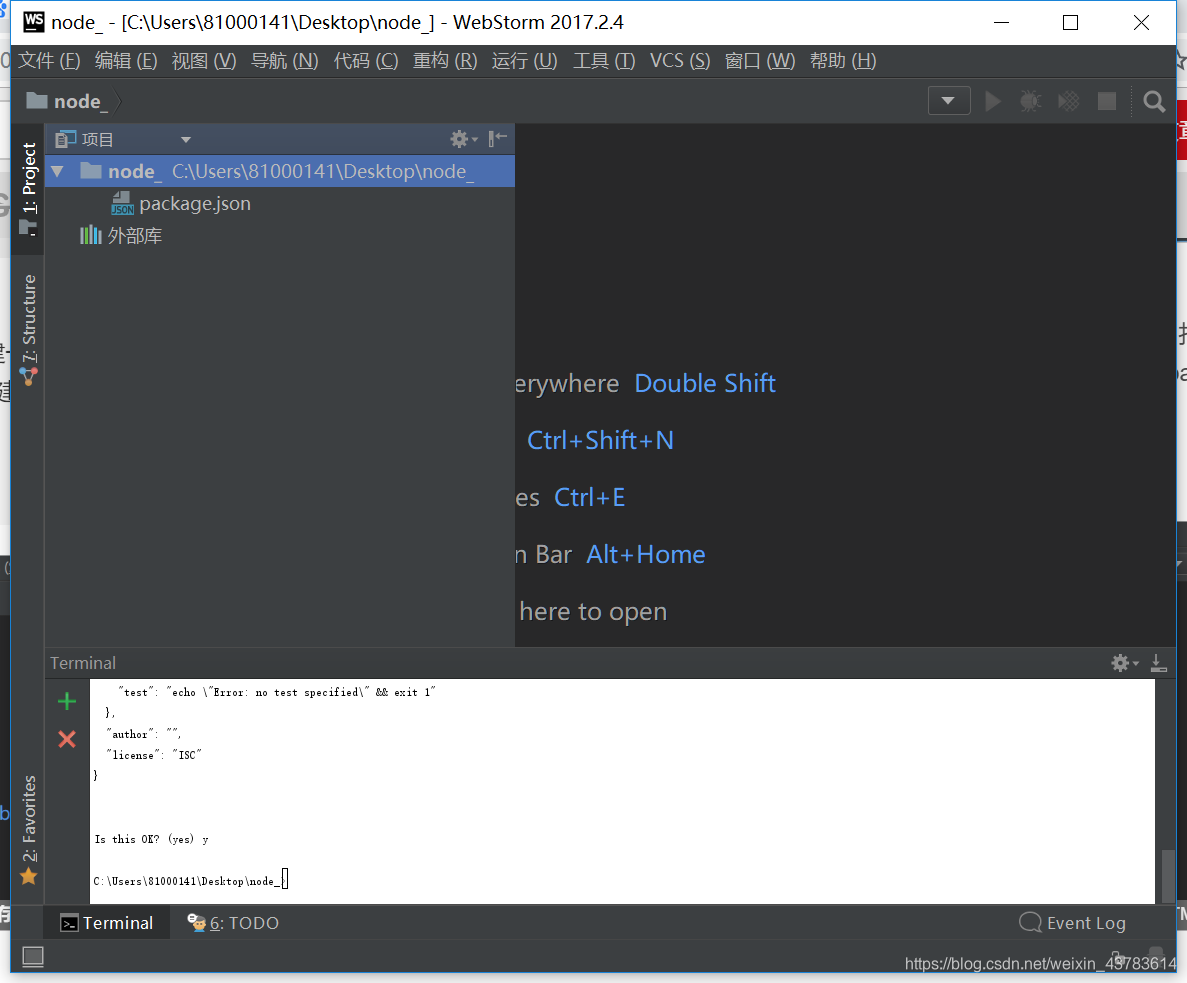Viewport: 1187px width, 983px height.
Task: Open Terminal panel gear settings
Action: point(1124,664)
